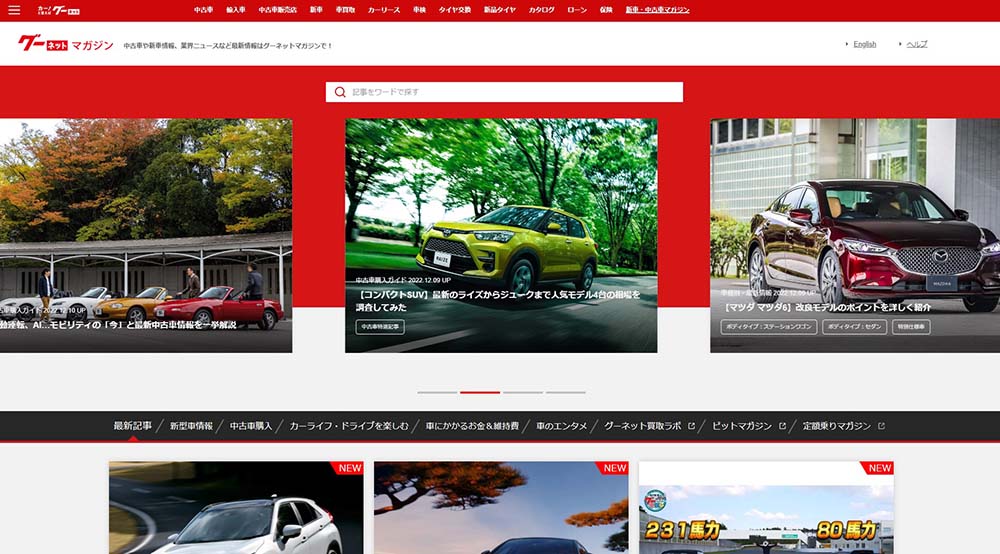
Task: Click ボディタイプ:ステーションワゴン tag
Action: pyautogui.click(x=768, y=326)
